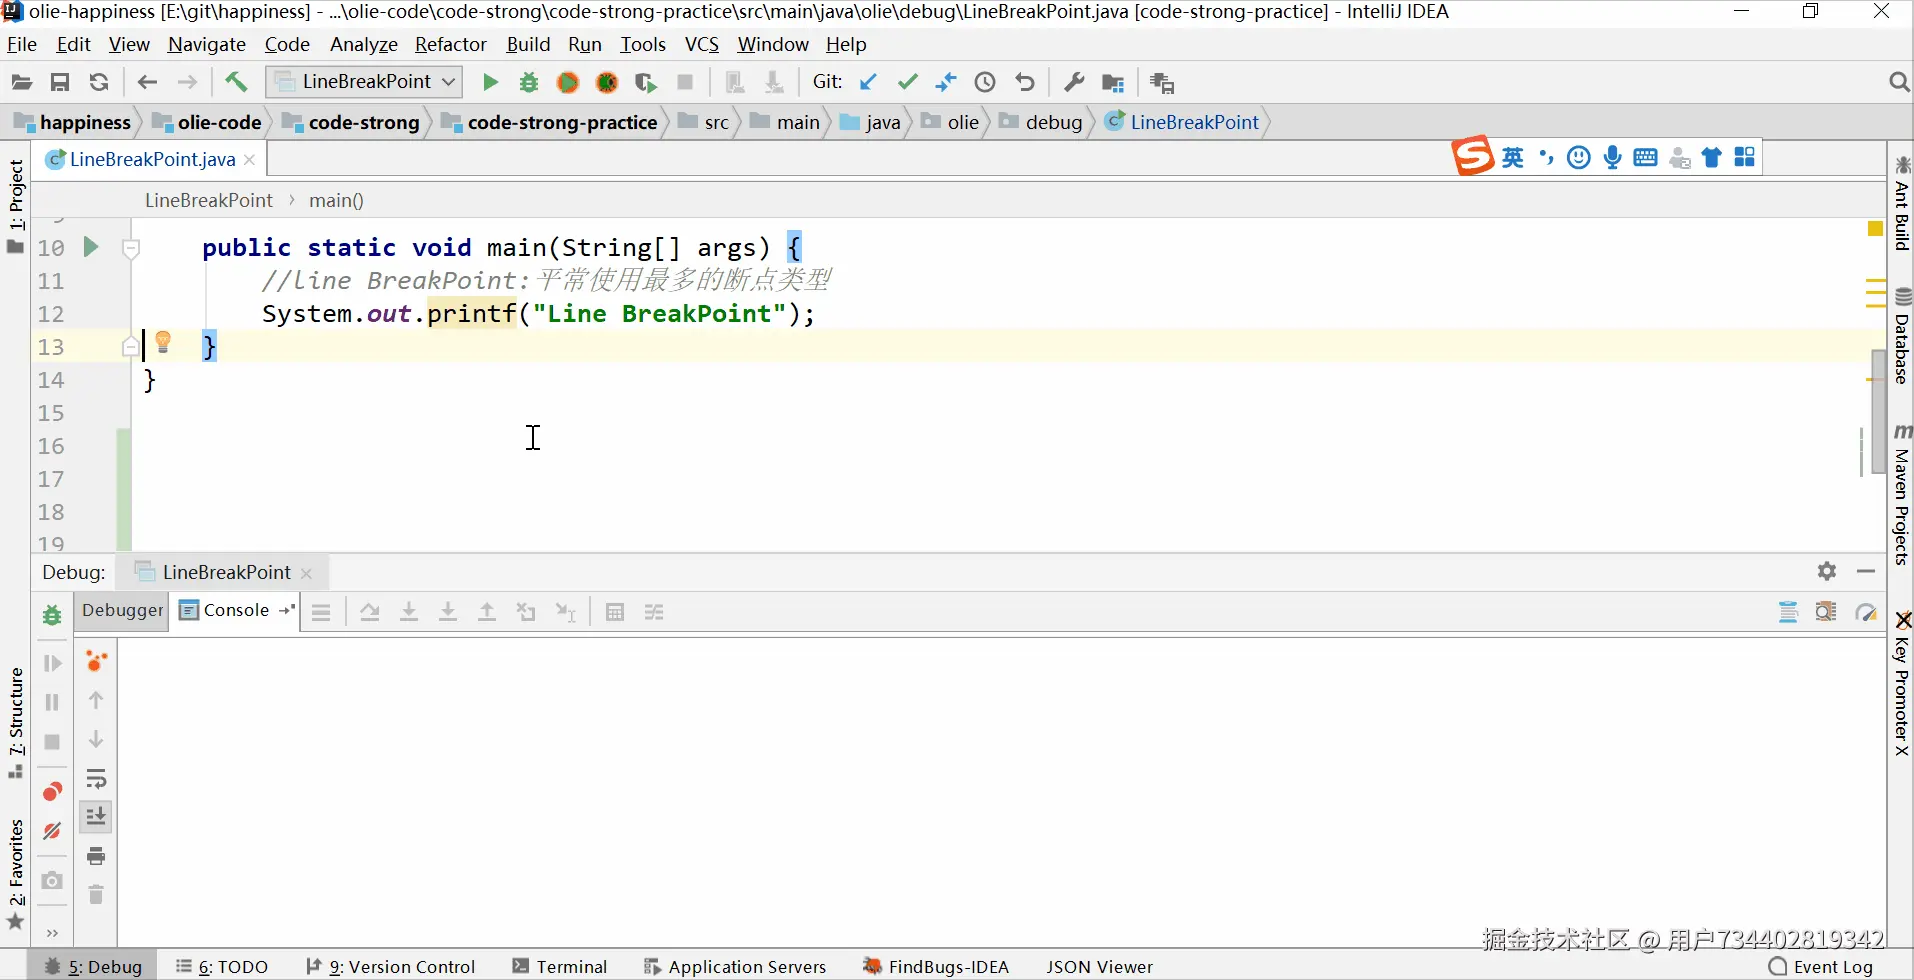
Task: Open the Application Servers tool window
Action: tap(735, 966)
